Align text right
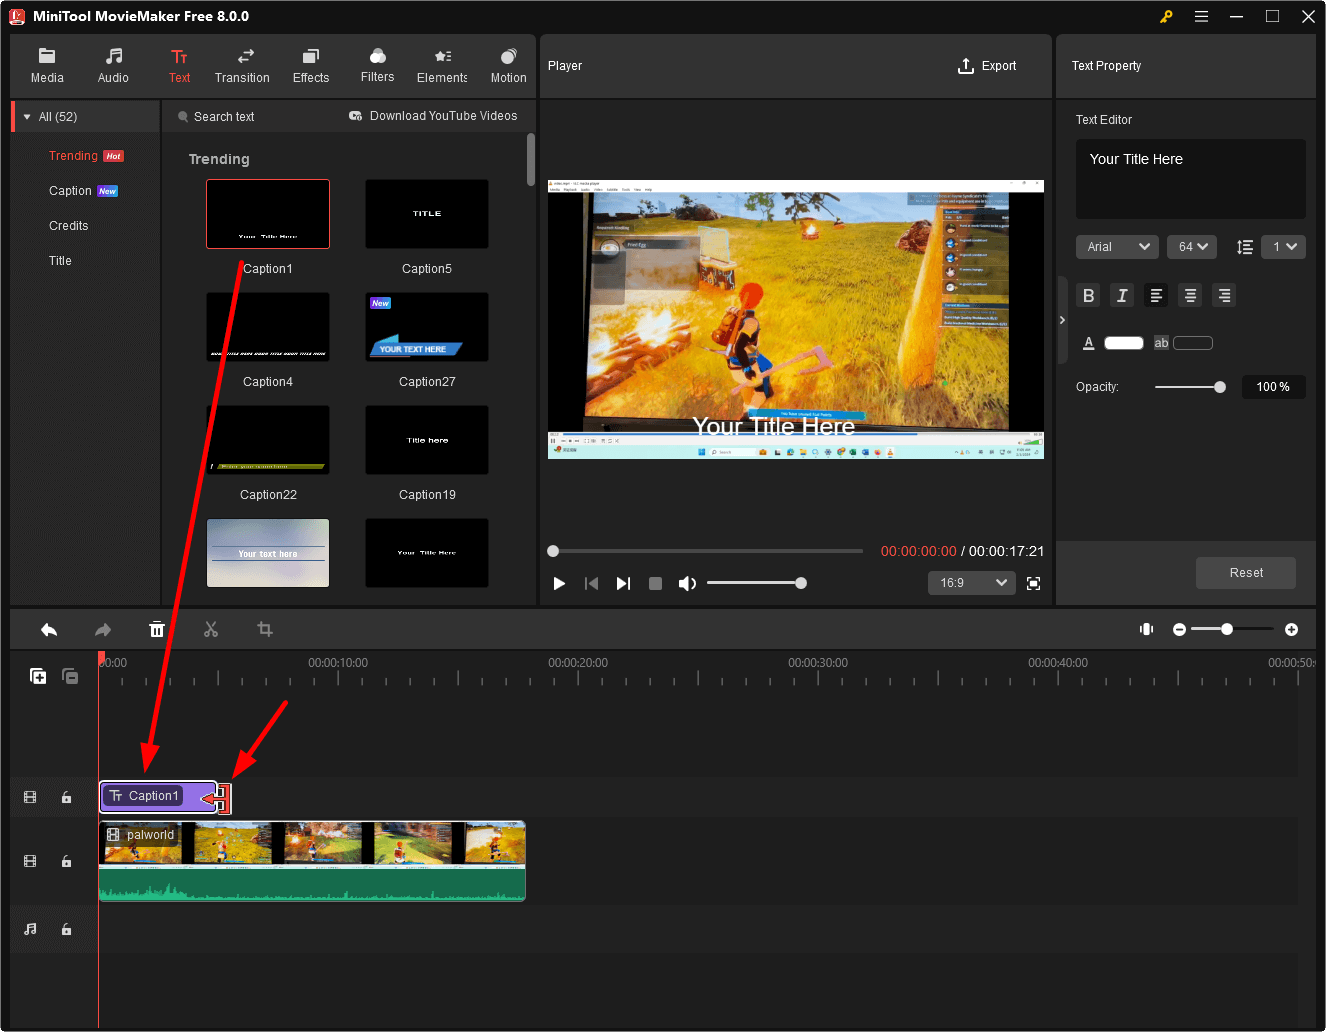The height and width of the screenshot is (1032, 1326). (x=1224, y=295)
